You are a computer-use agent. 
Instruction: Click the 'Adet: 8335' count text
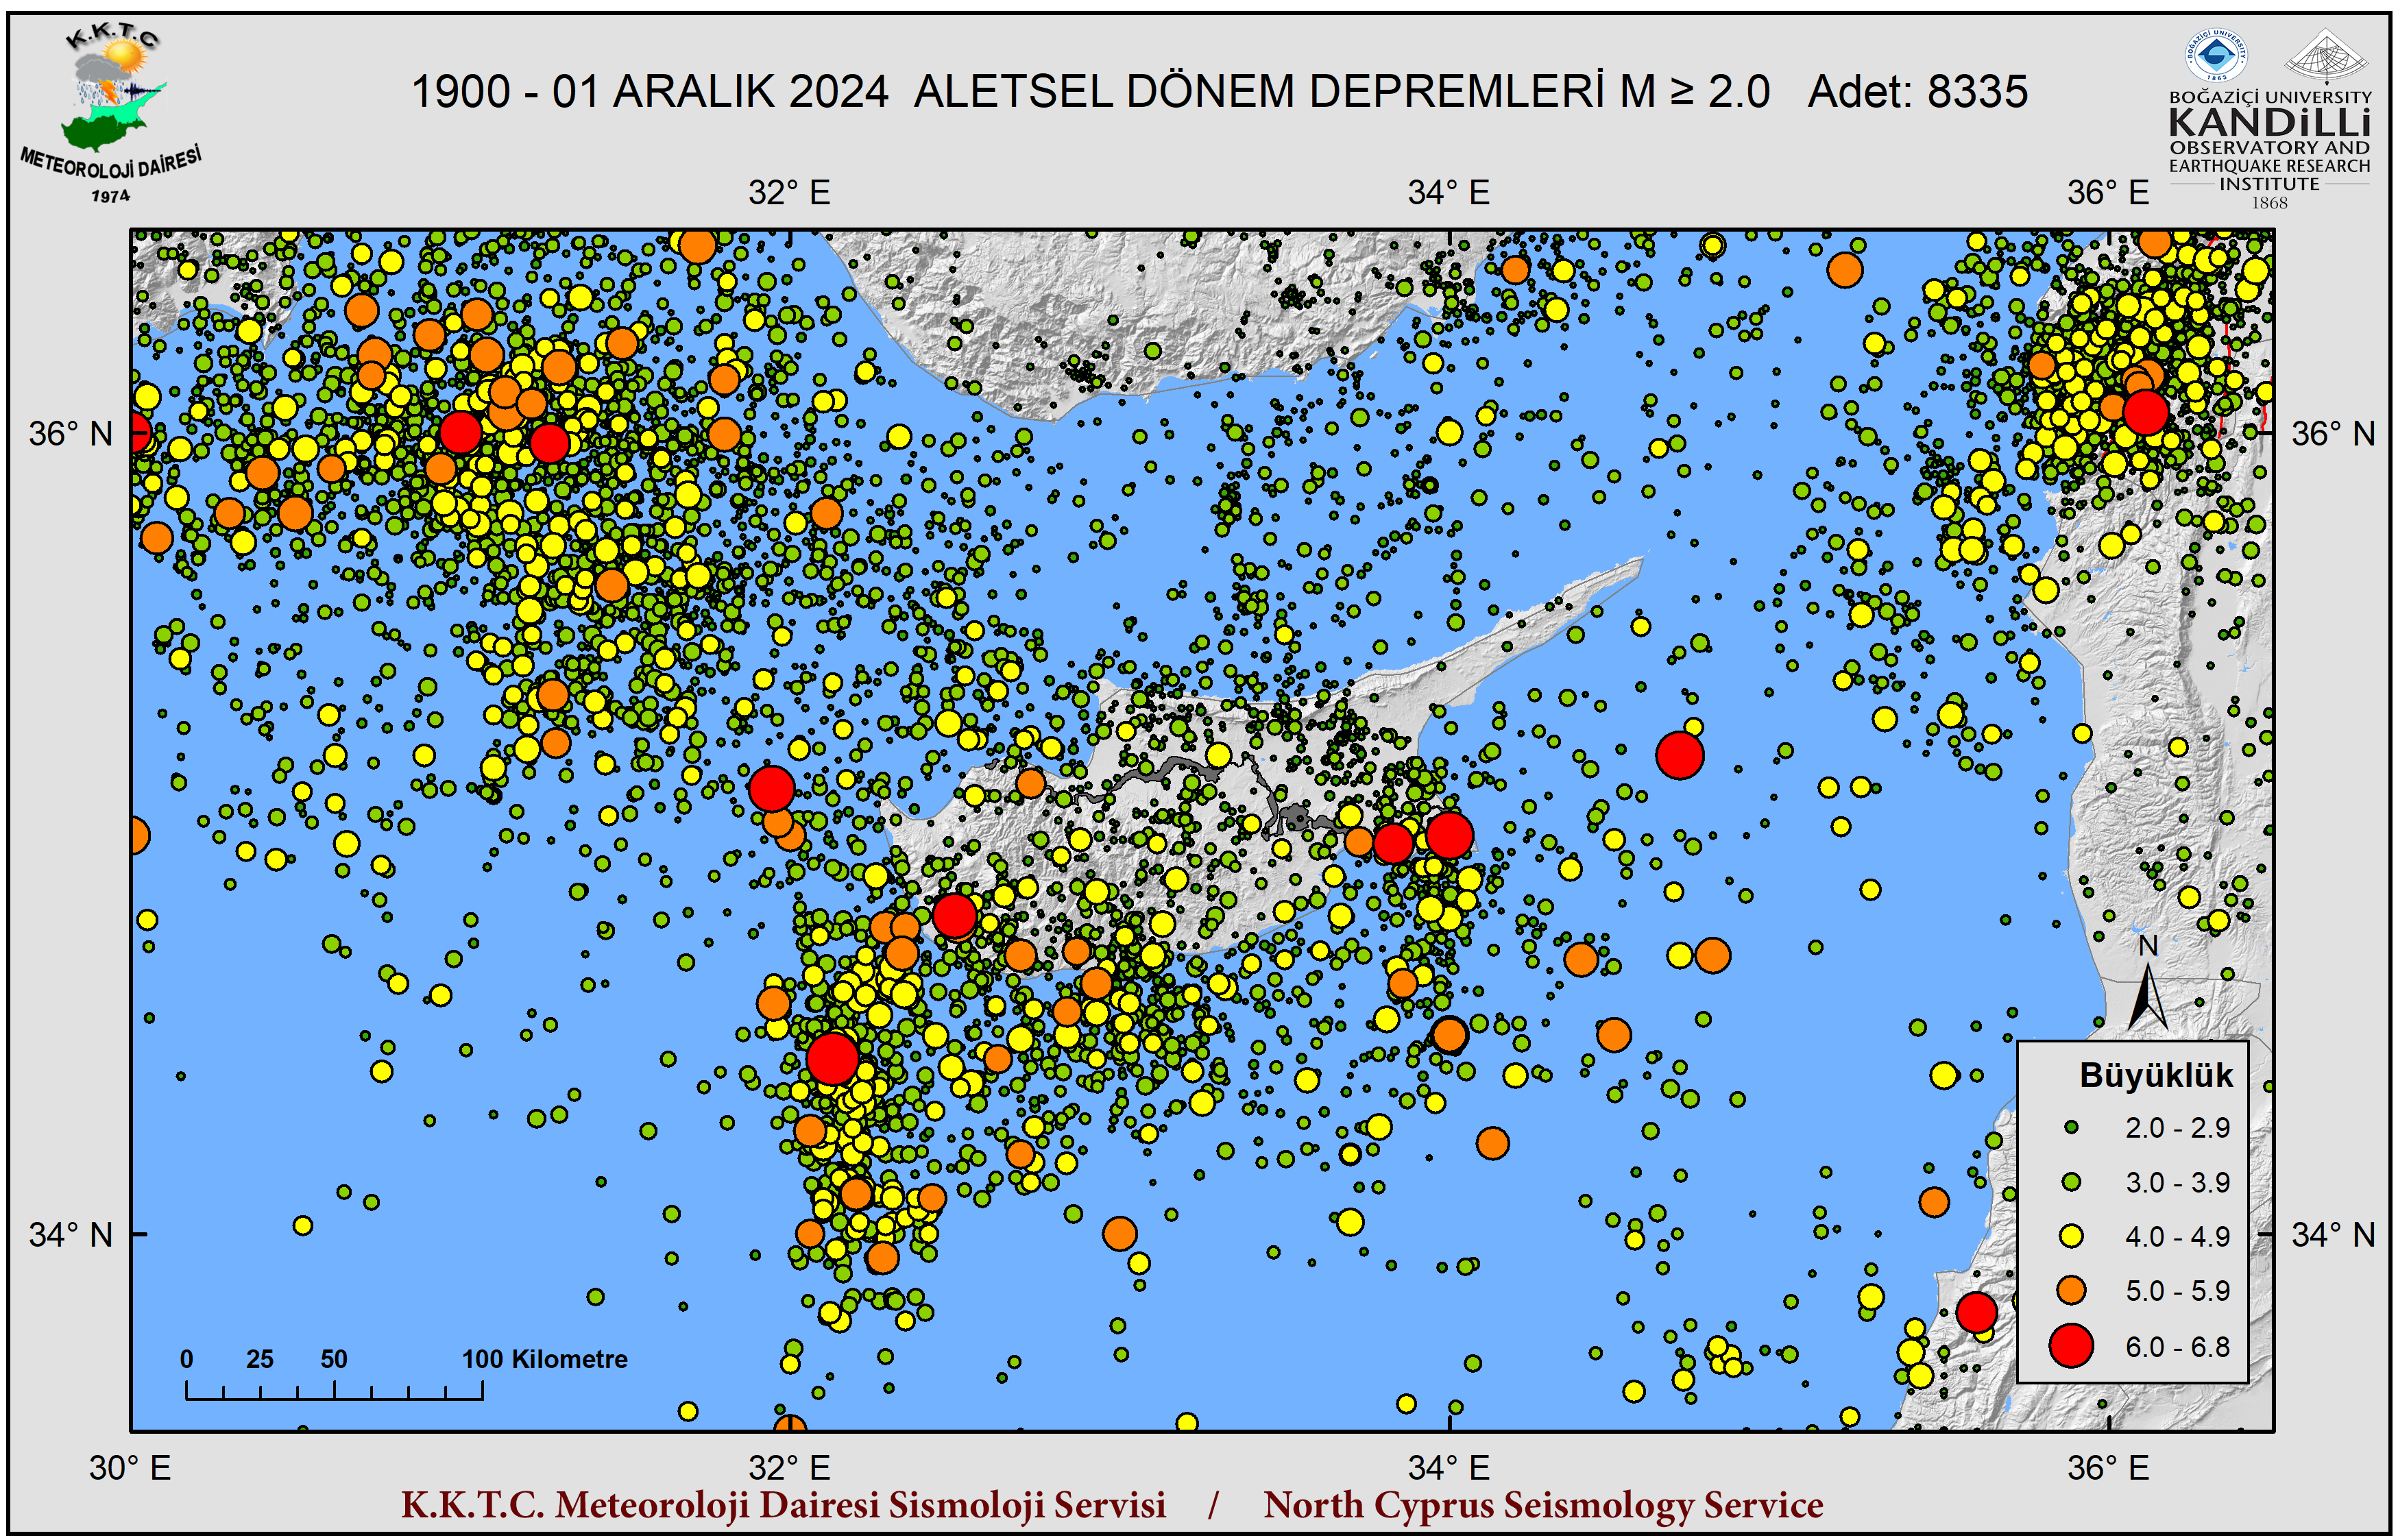(1917, 92)
